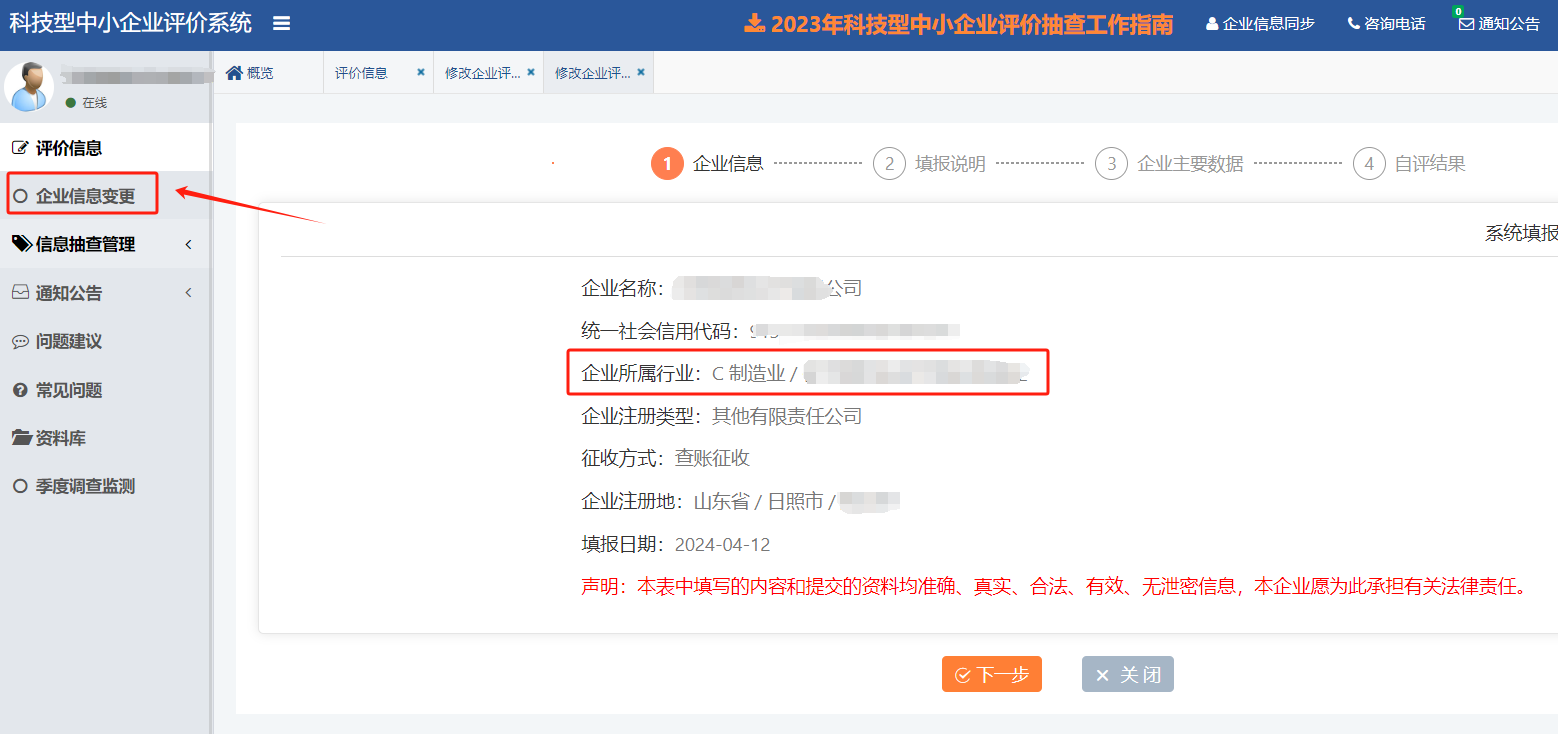The width and height of the screenshot is (1558, 734).
Task: Click step 3 企业主要数据 circle
Action: point(1110,164)
